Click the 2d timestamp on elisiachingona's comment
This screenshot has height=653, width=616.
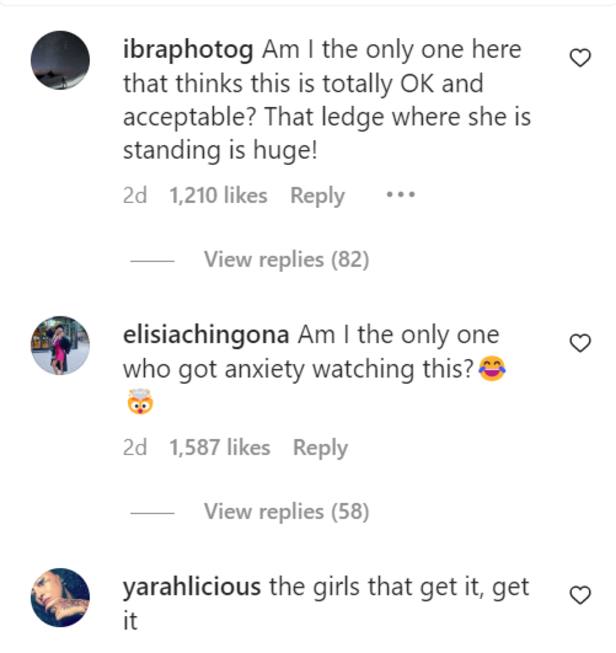pos(135,448)
